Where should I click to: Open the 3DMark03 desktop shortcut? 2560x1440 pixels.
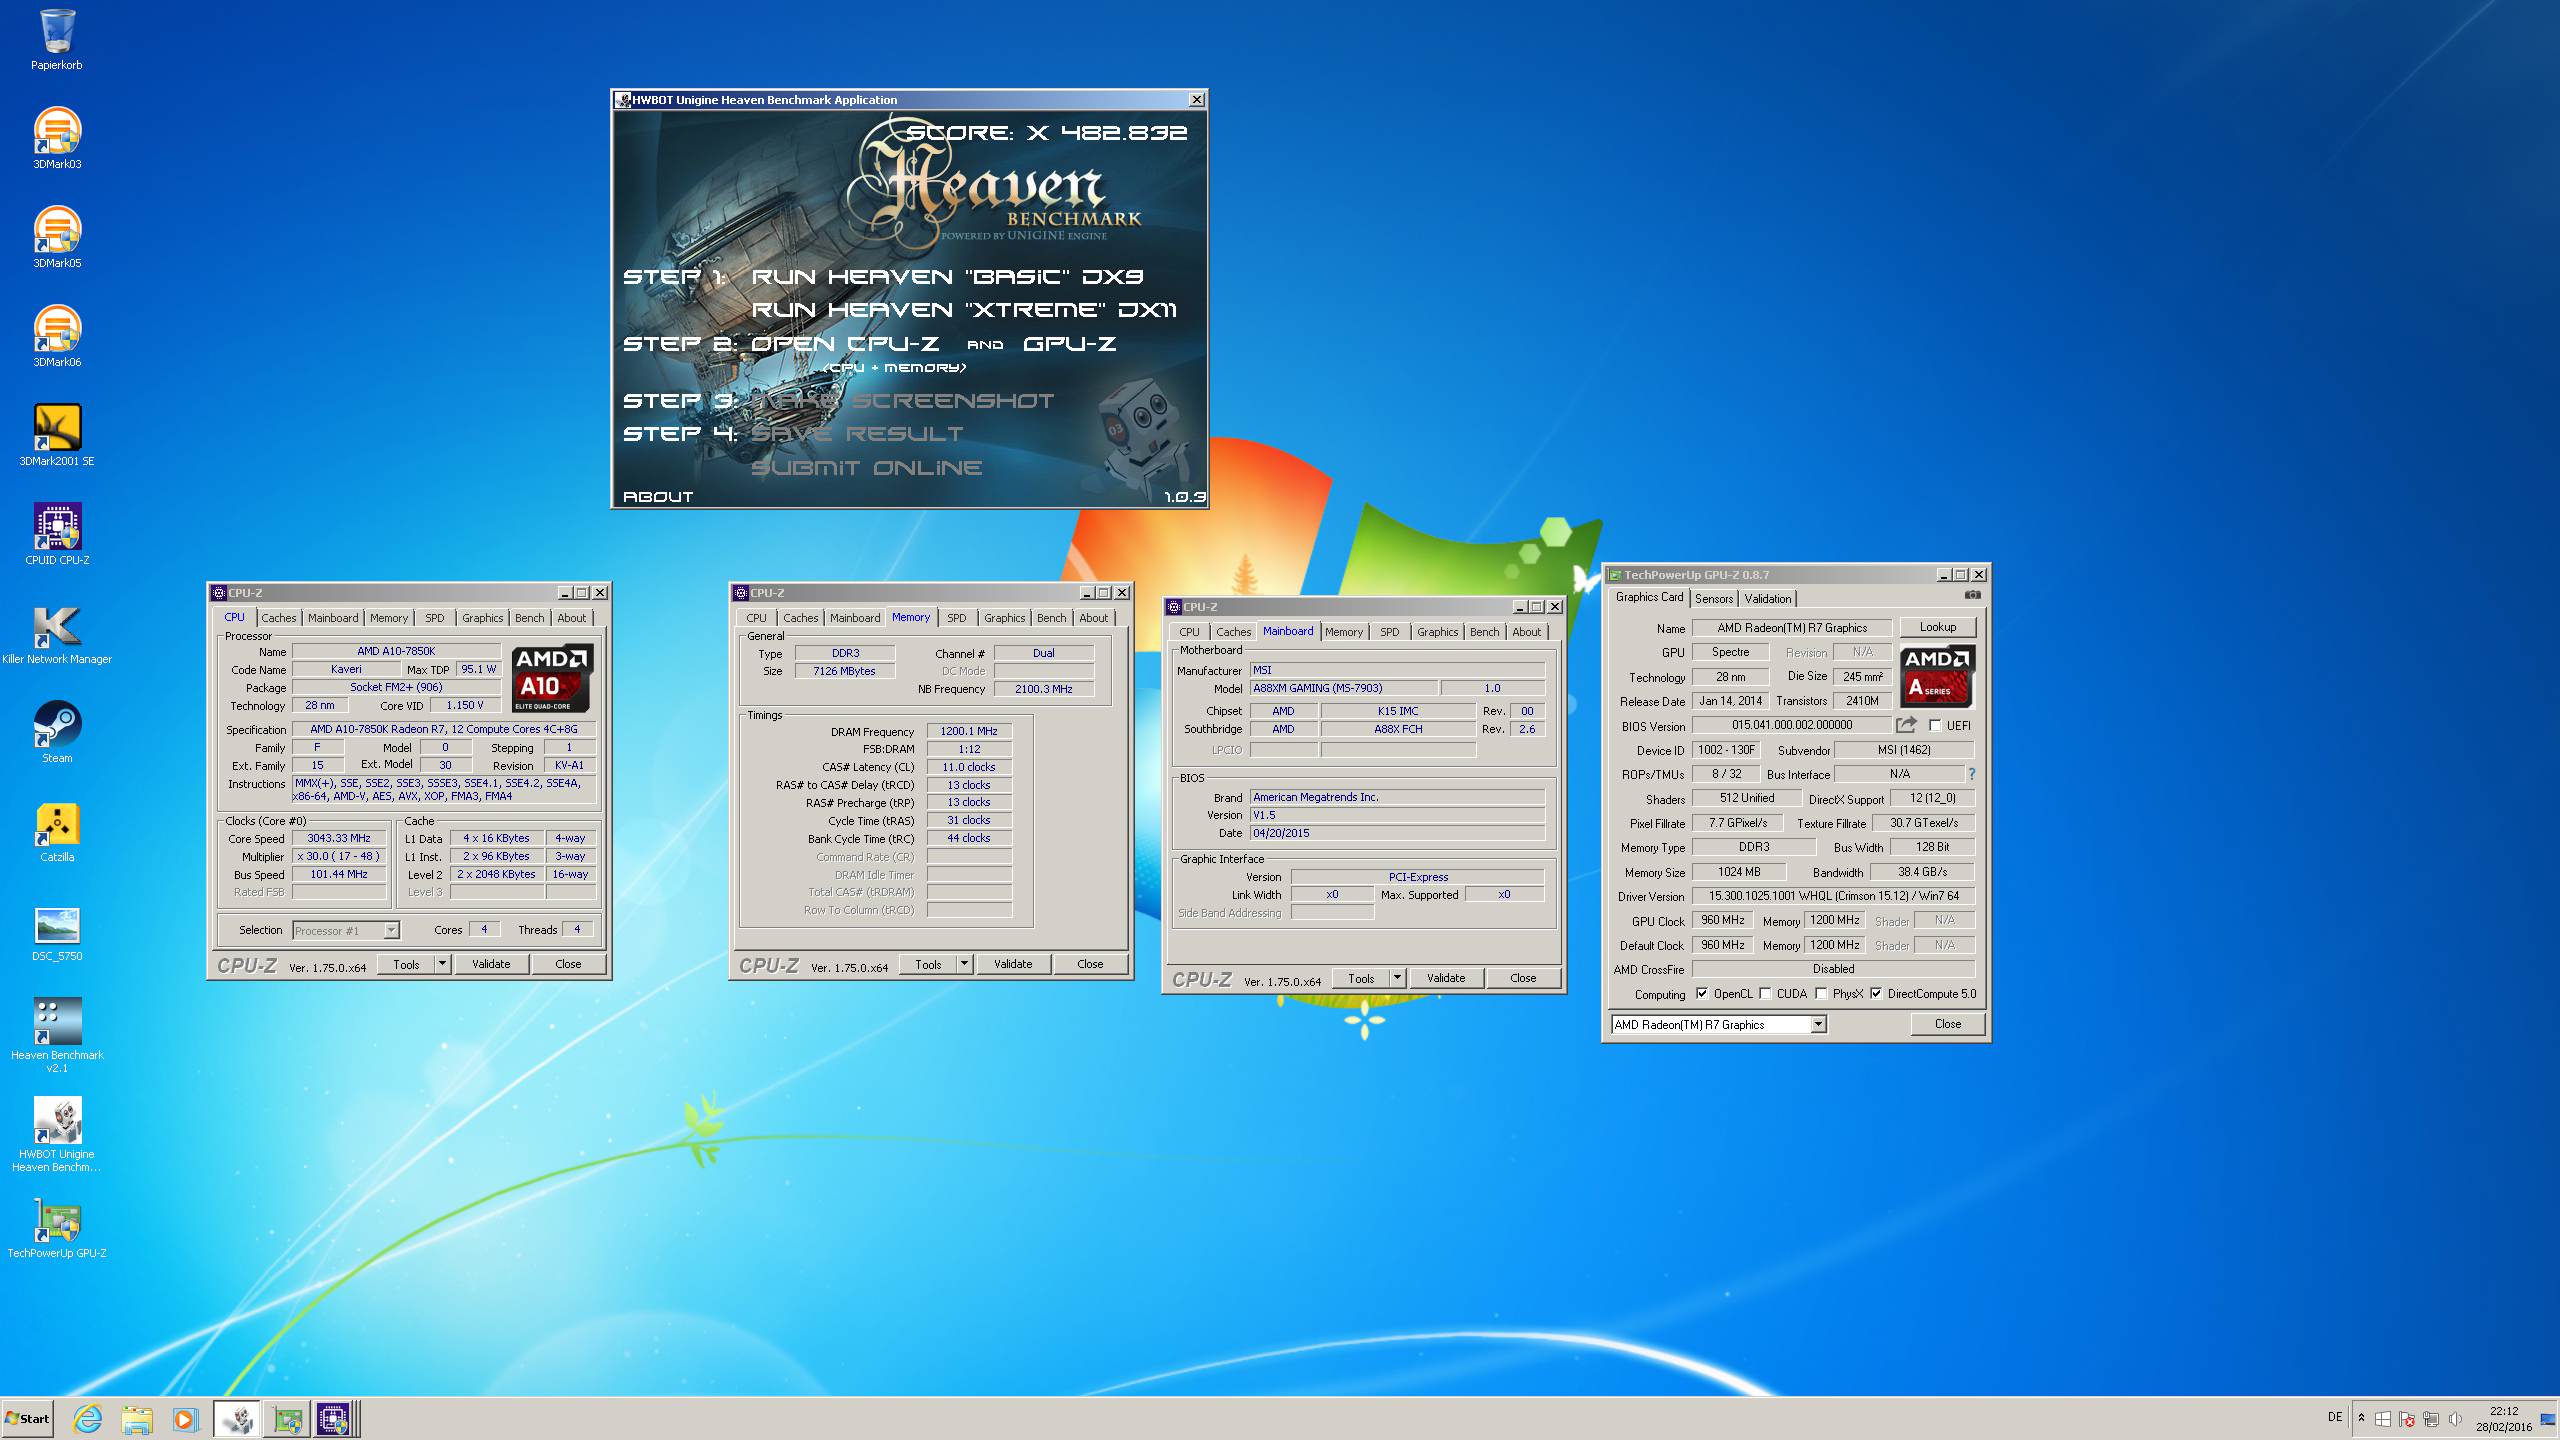(x=57, y=138)
